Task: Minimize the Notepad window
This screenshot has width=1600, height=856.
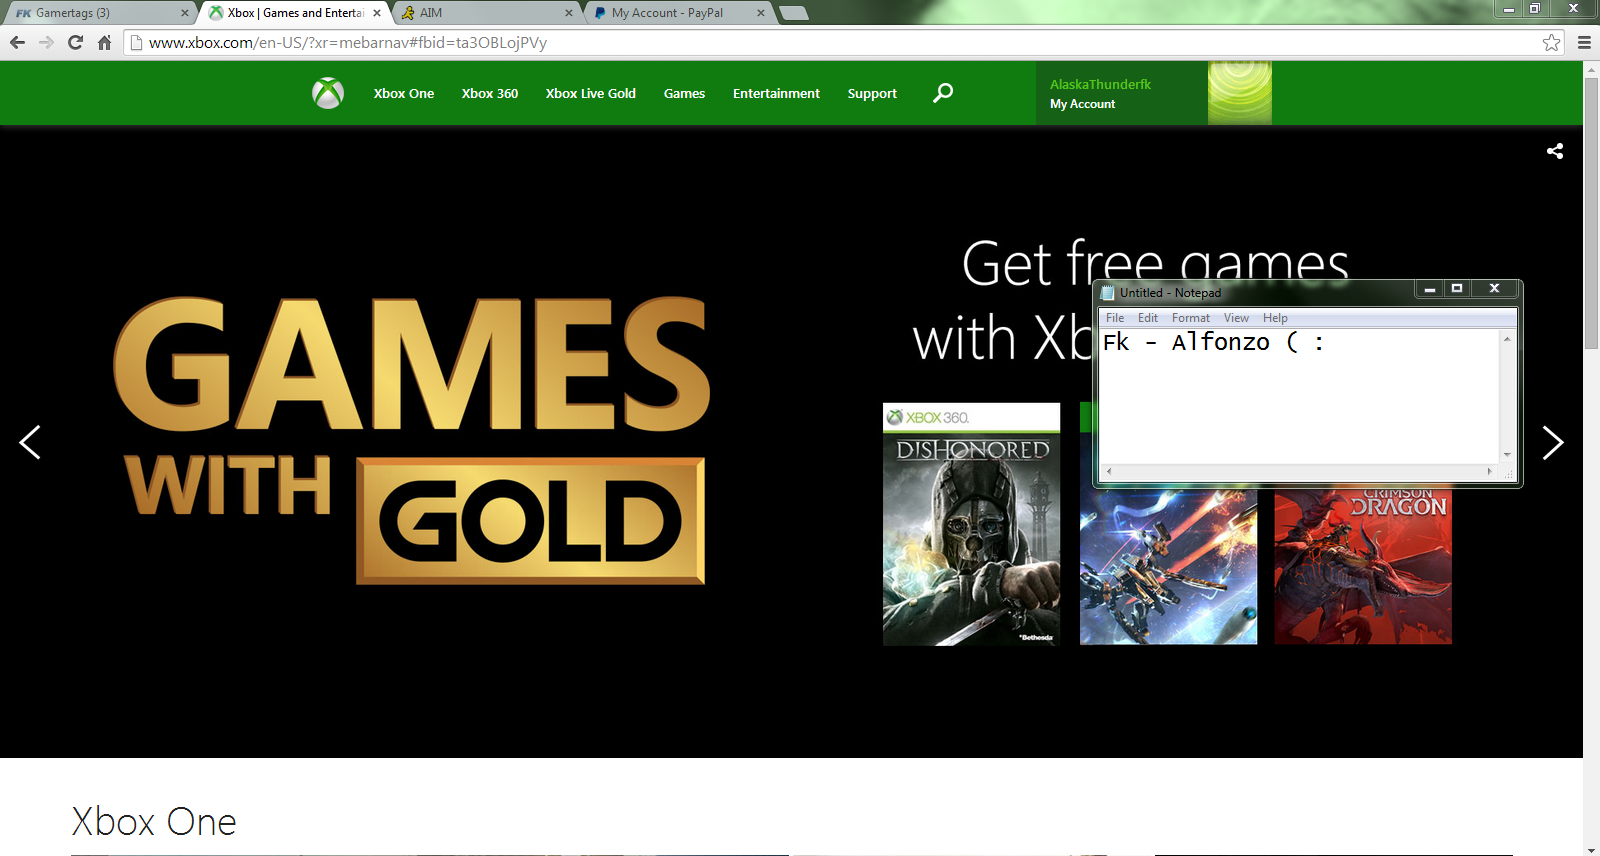Action: click(x=1430, y=289)
